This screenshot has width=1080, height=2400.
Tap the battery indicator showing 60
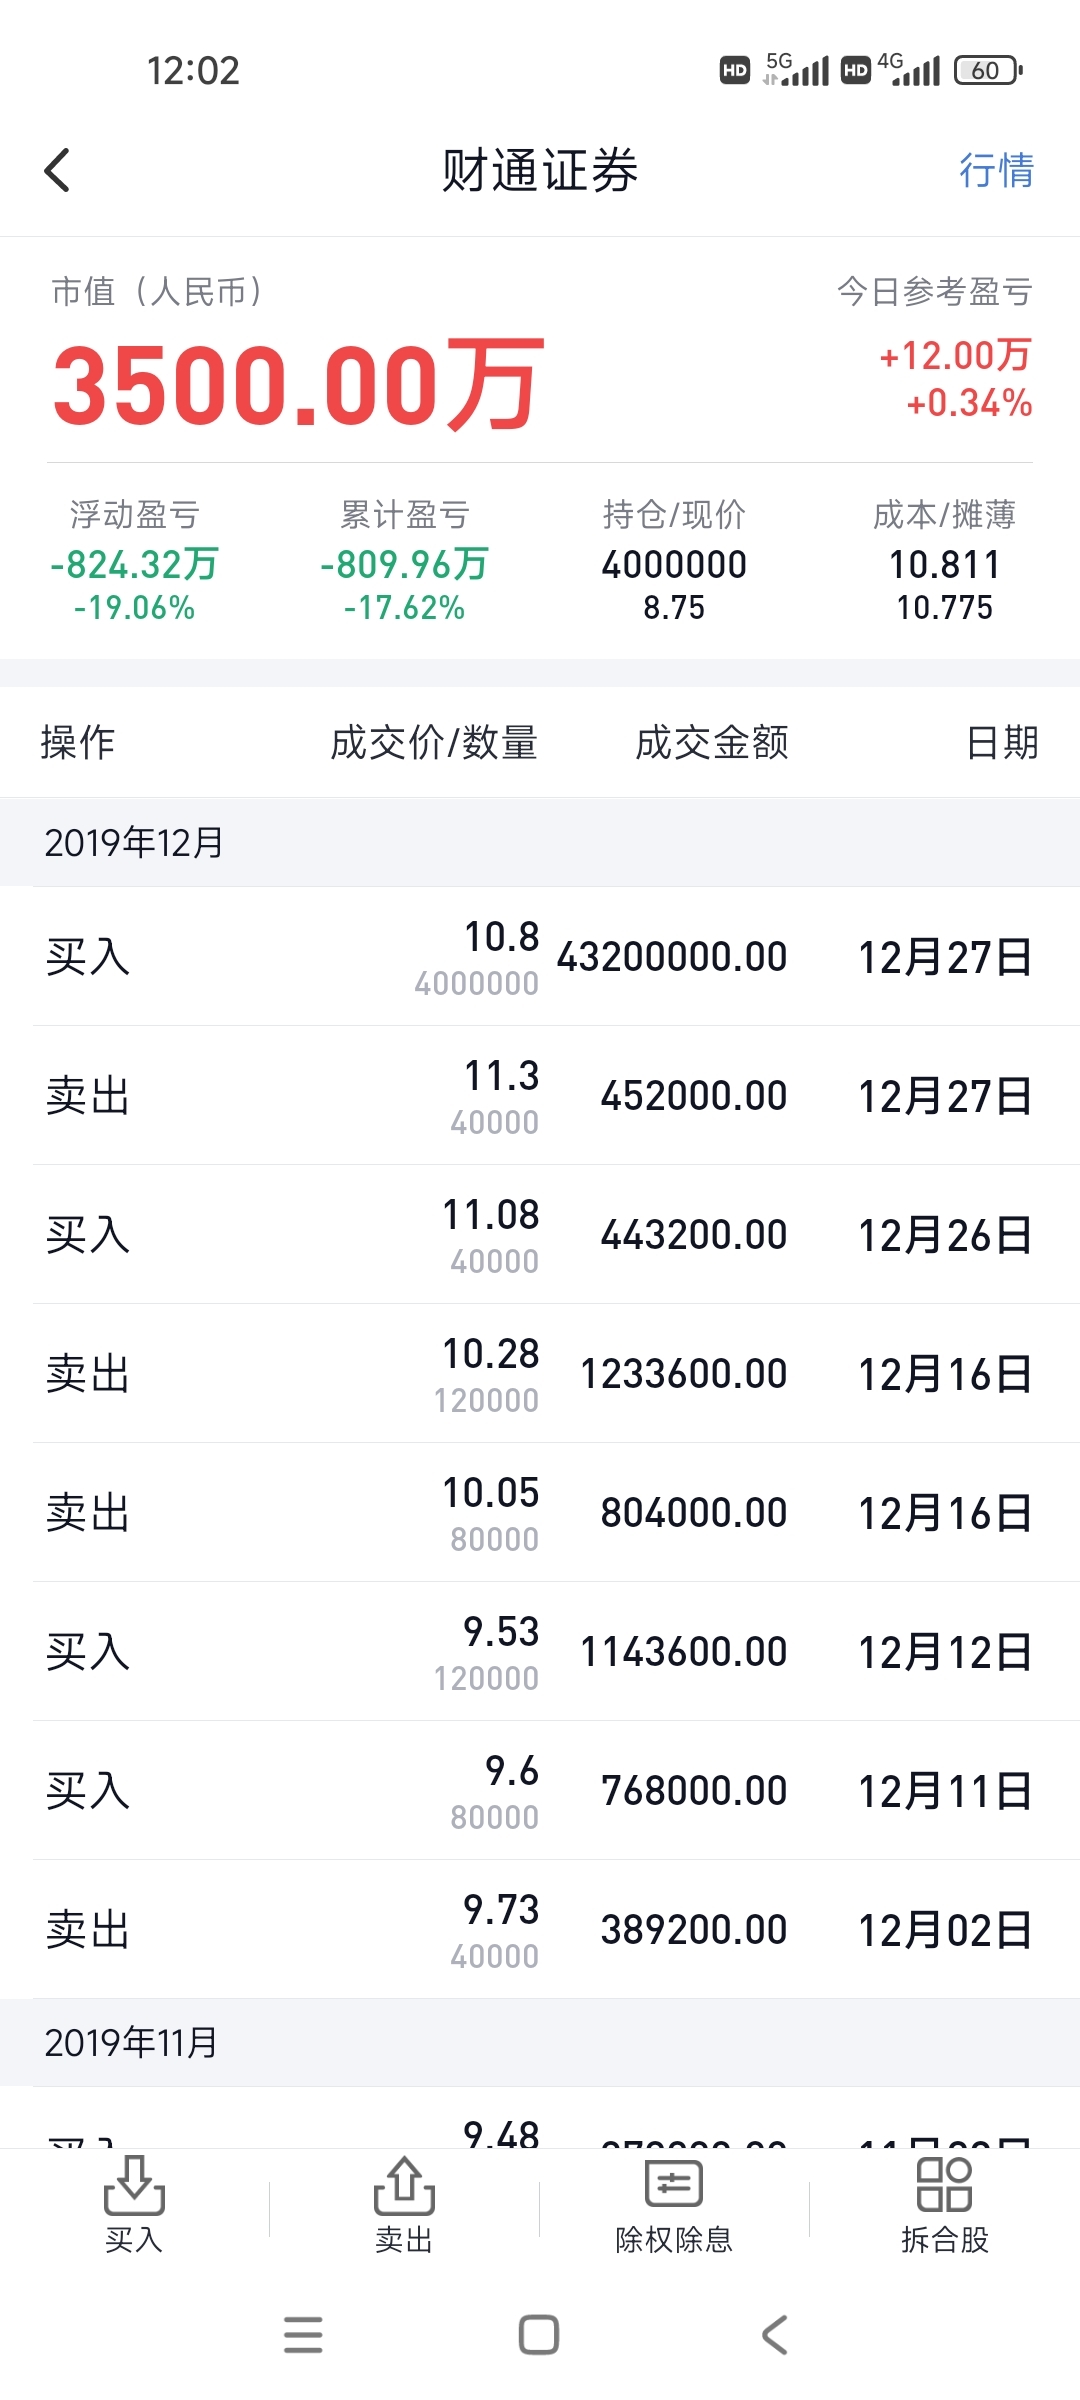pyautogui.click(x=988, y=70)
